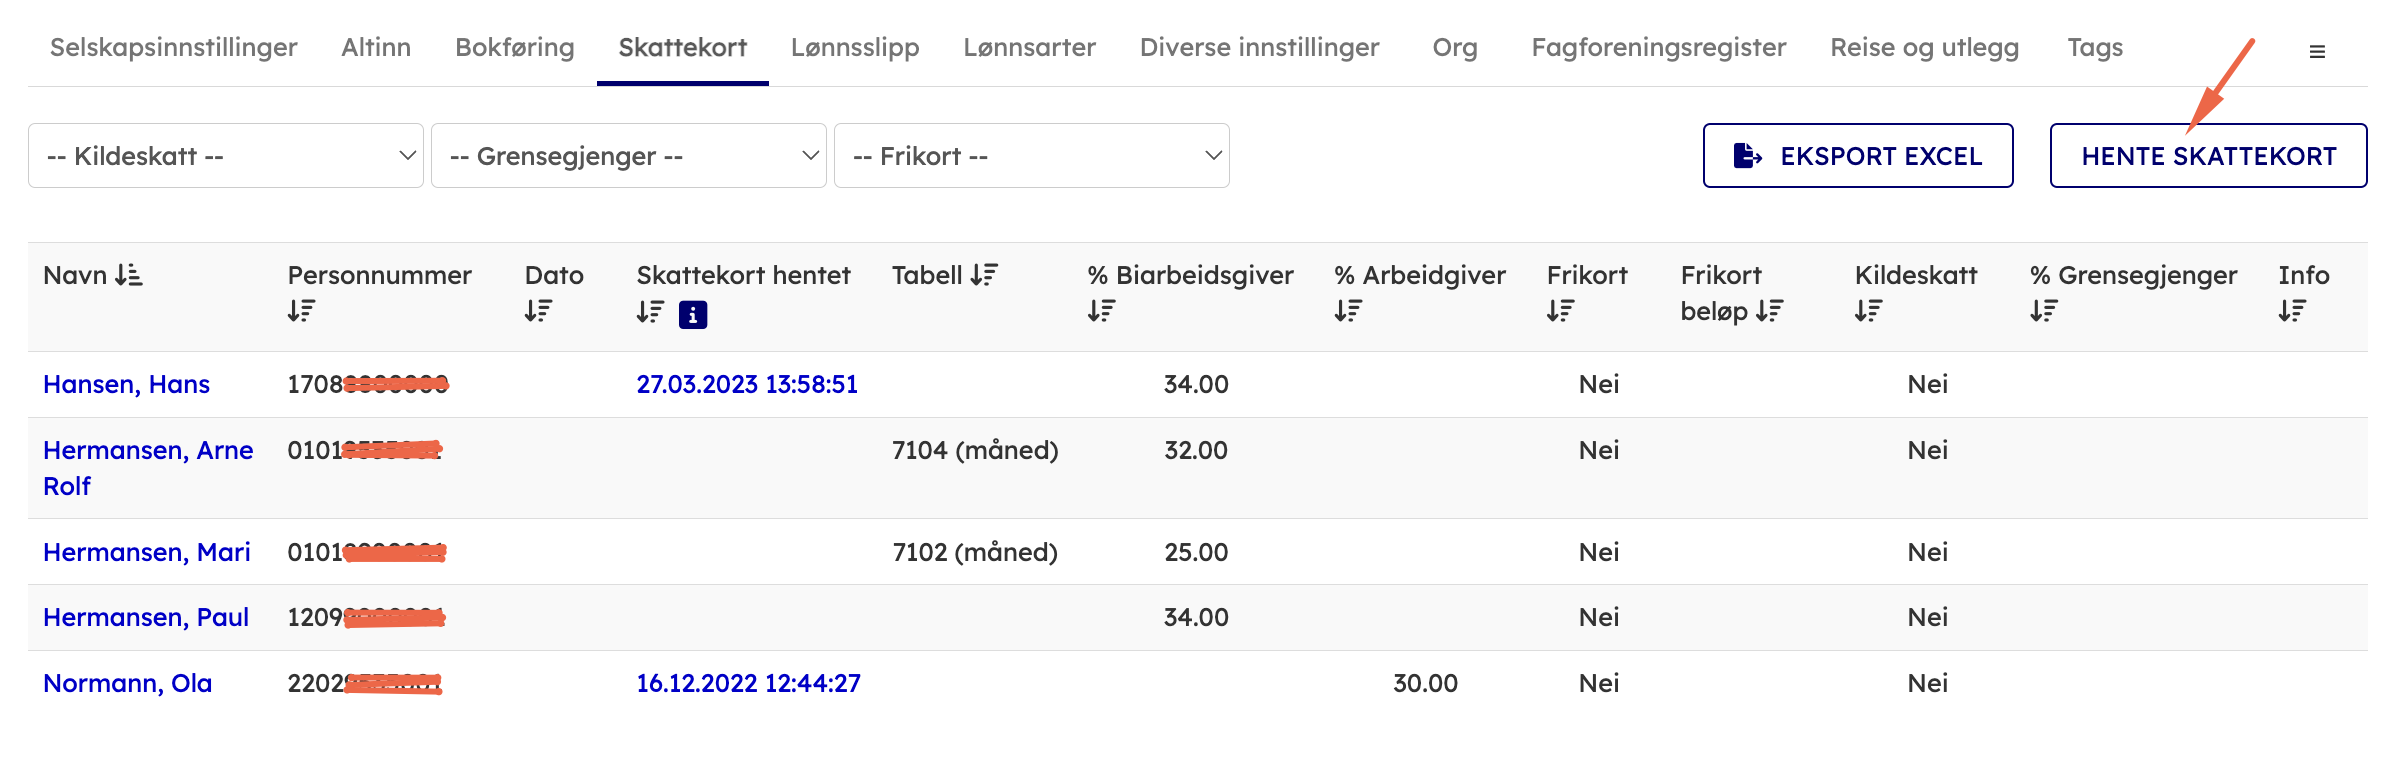
Task: Expand the Grensegjenger filter dropdown
Action: [x=628, y=156]
